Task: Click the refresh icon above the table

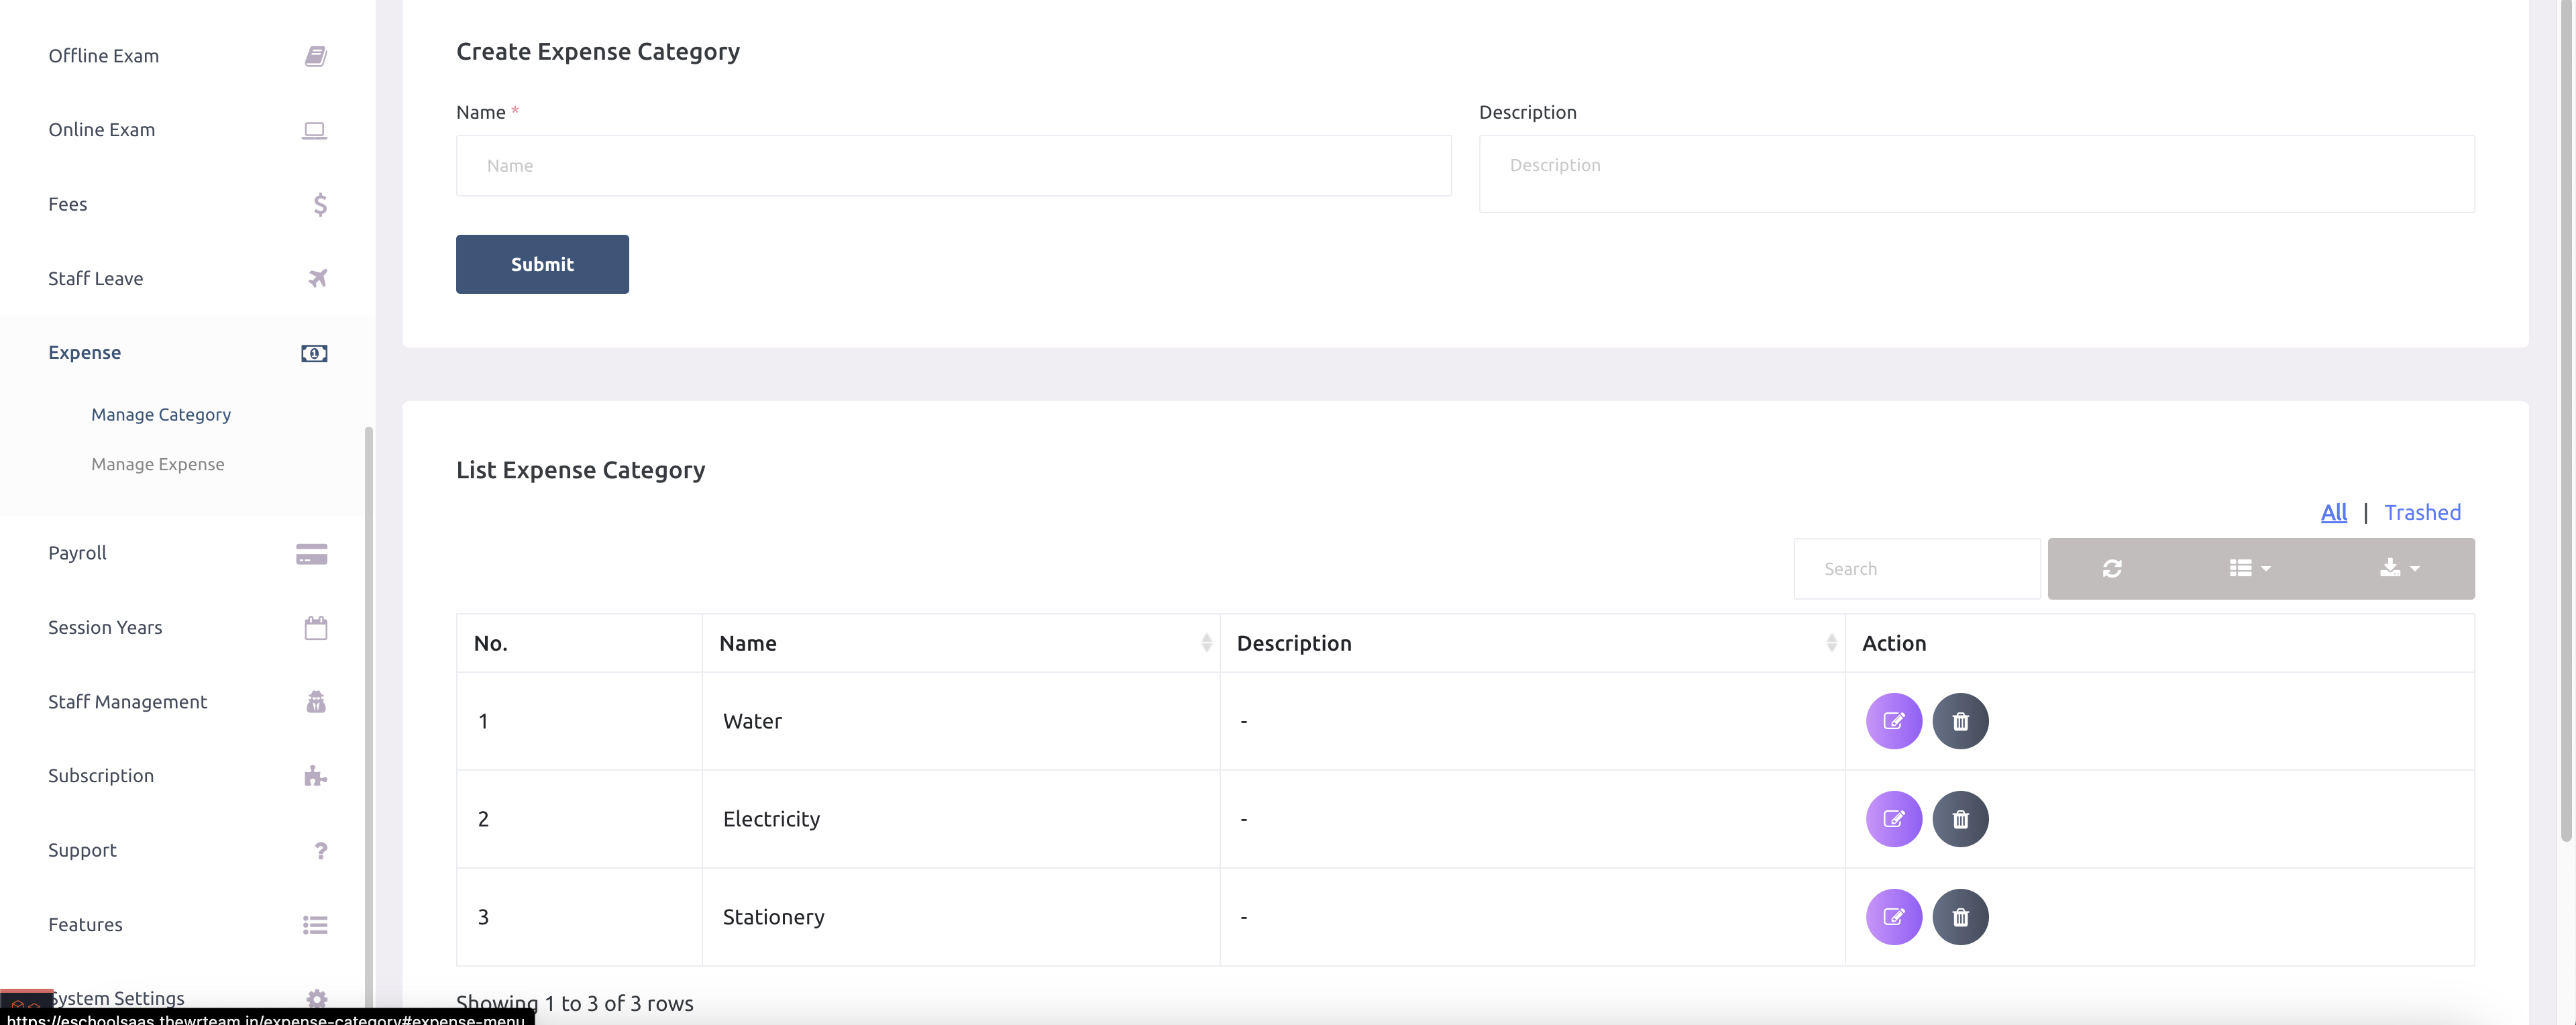Action: [x=2113, y=568]
